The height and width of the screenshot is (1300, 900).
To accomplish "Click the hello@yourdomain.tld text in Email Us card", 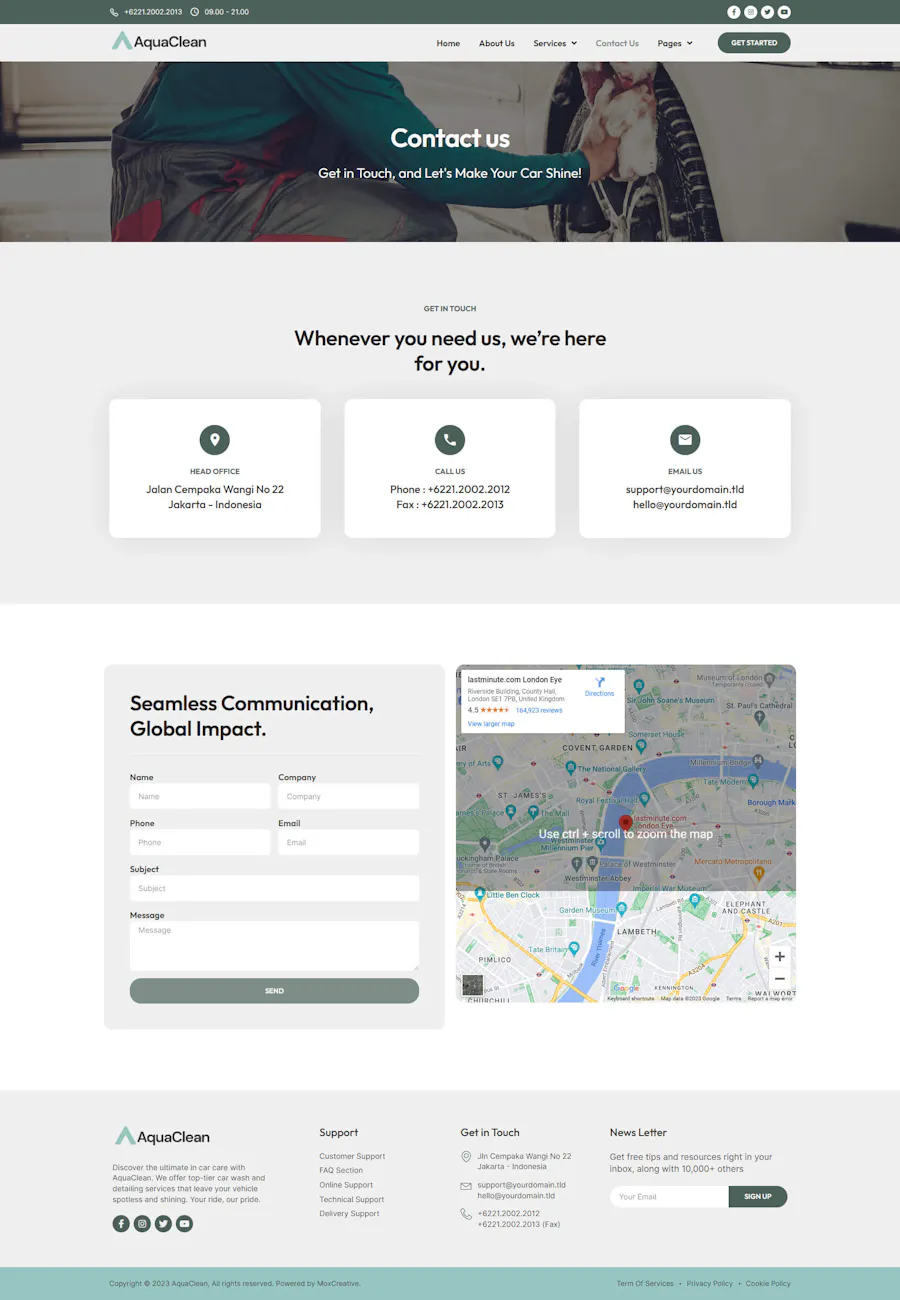I will (685, 505).
